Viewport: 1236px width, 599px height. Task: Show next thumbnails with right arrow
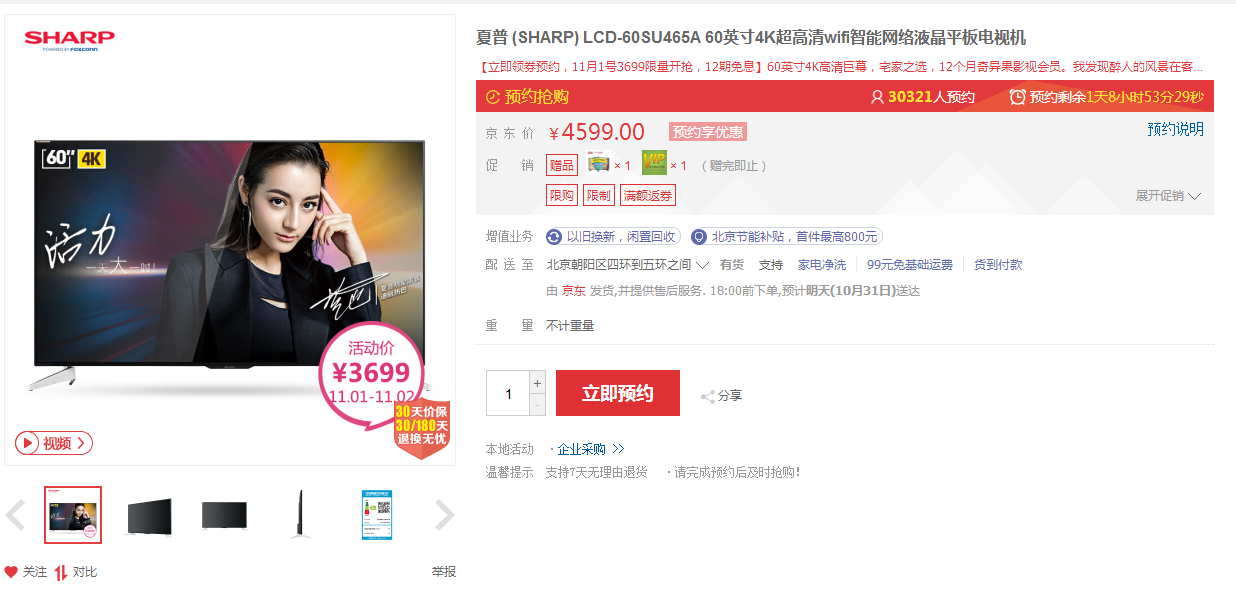click(x=444, y=515)
